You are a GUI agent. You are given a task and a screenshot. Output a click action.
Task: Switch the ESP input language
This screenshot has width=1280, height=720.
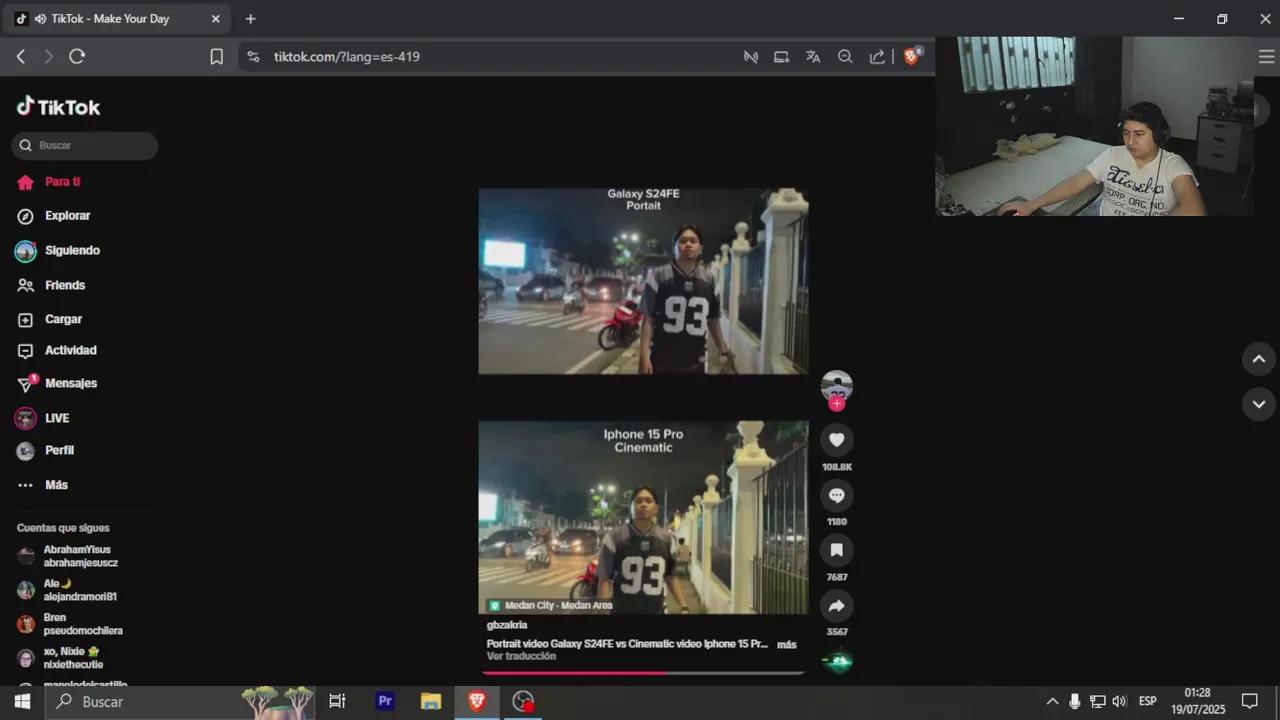tap(1148, 702)
